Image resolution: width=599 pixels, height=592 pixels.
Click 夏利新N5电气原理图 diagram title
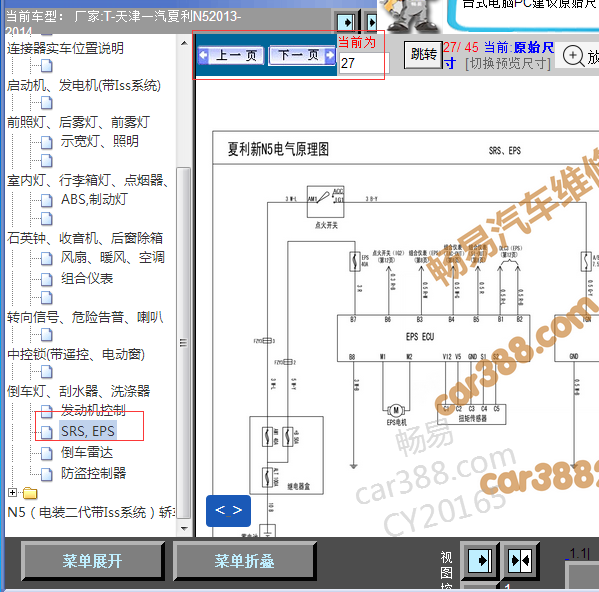pyautogui.click(x=278, y=149)
